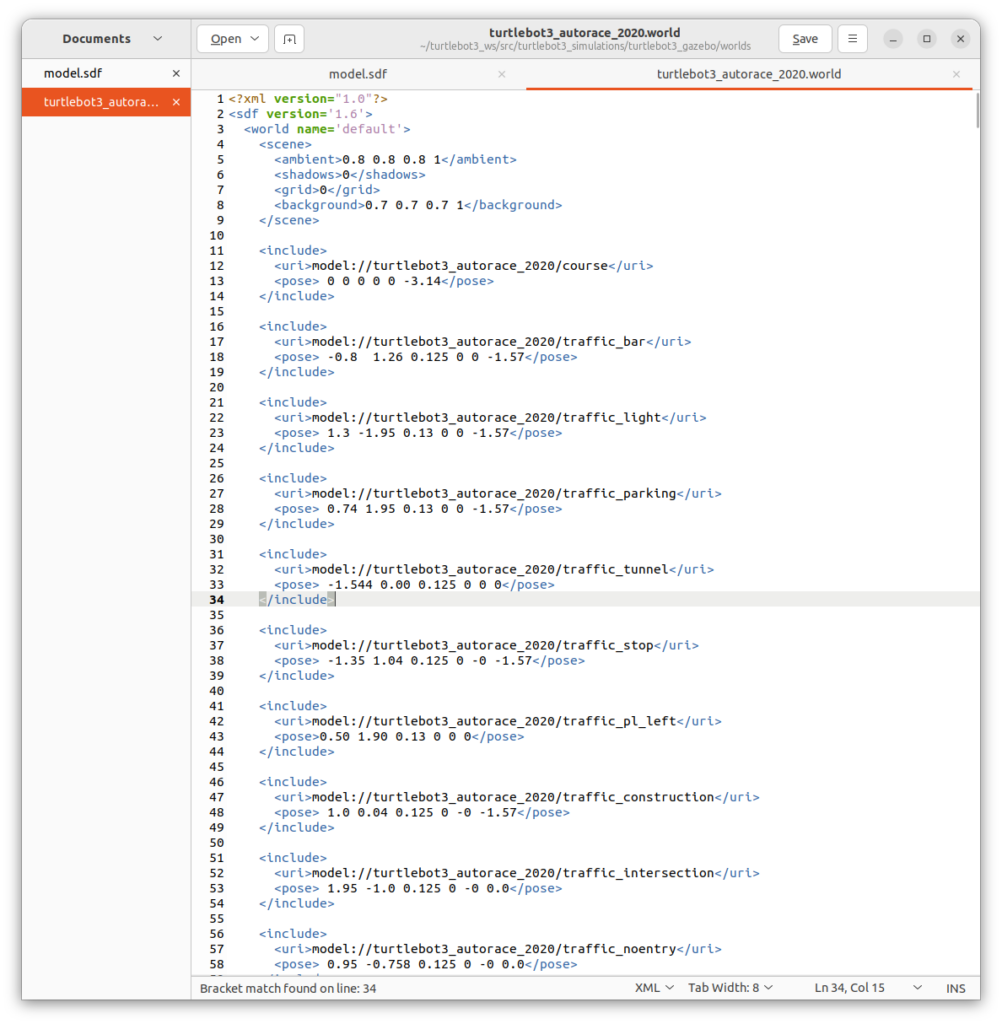Click the Bracket match found status message
The width and height of the screenshot is (1002, 1024).
[x=287, y=988]
